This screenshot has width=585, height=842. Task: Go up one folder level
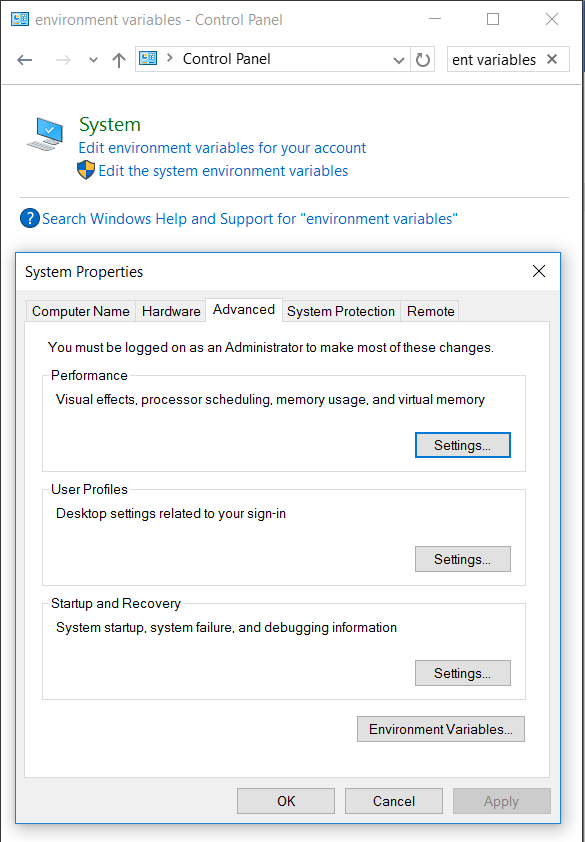pyautogui.click(x=119, y=60)
